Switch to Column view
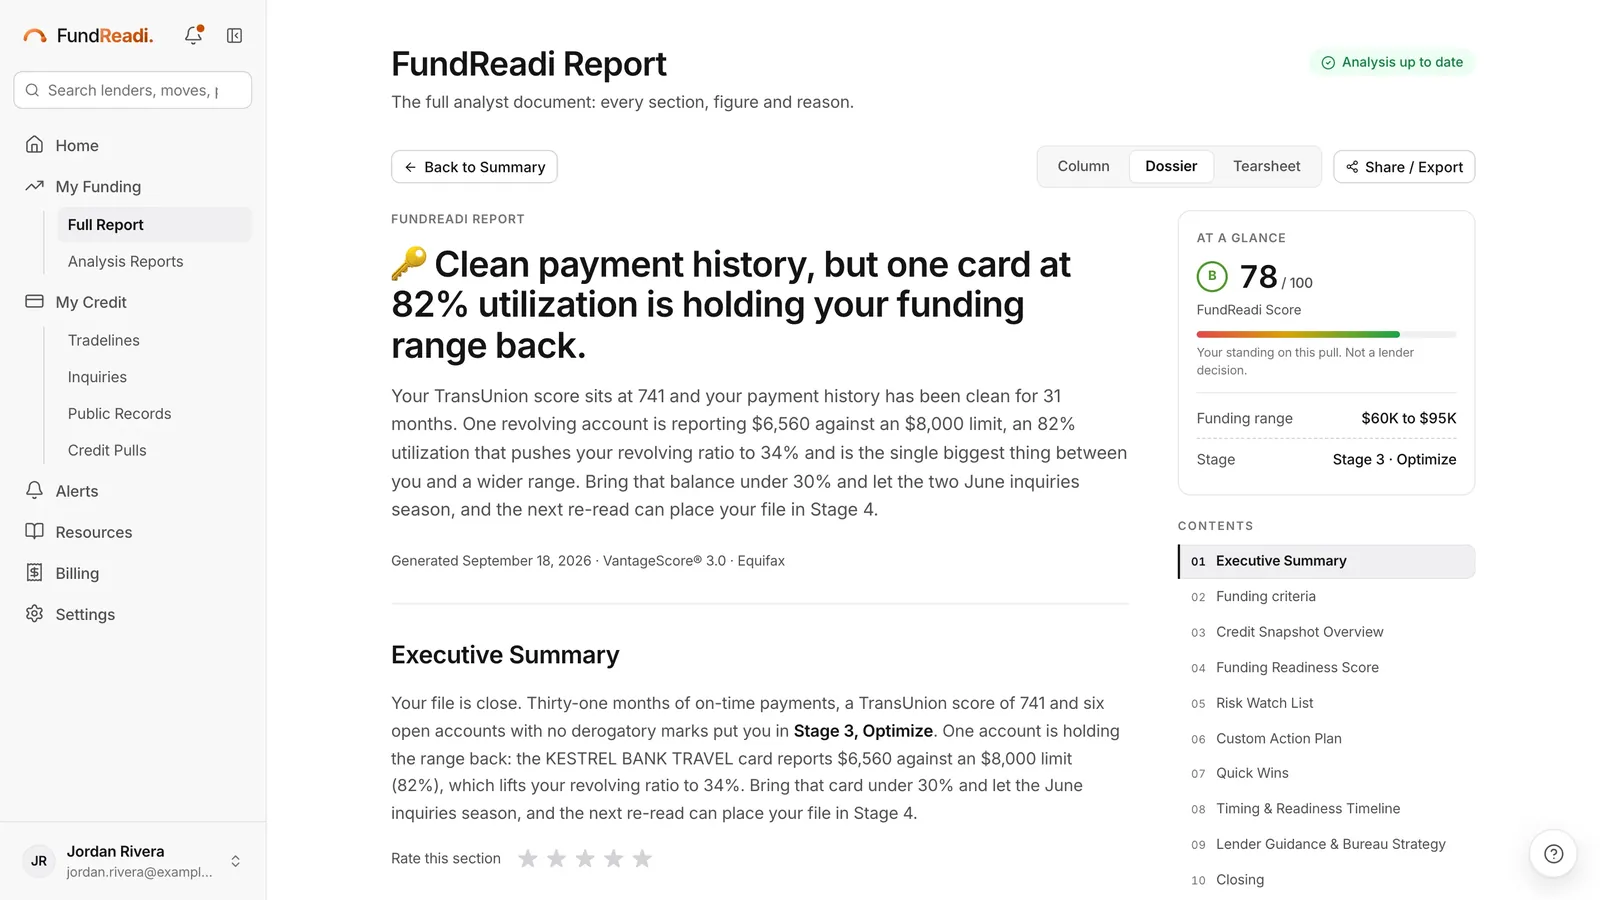 pyautogui.click(x=1083, y=166)
